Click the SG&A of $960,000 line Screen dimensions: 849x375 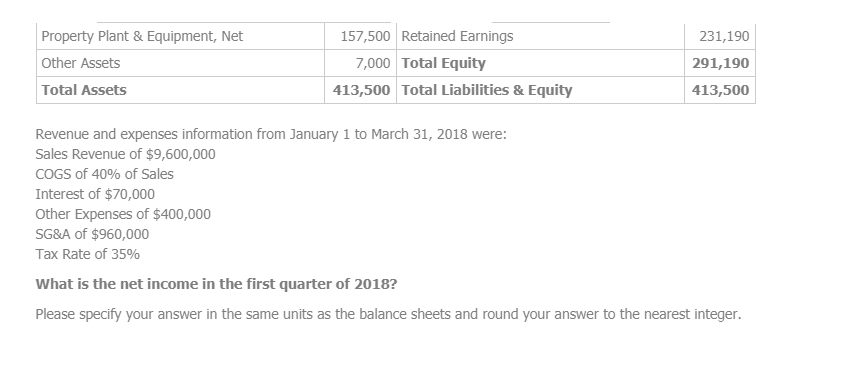click(92, 234)
